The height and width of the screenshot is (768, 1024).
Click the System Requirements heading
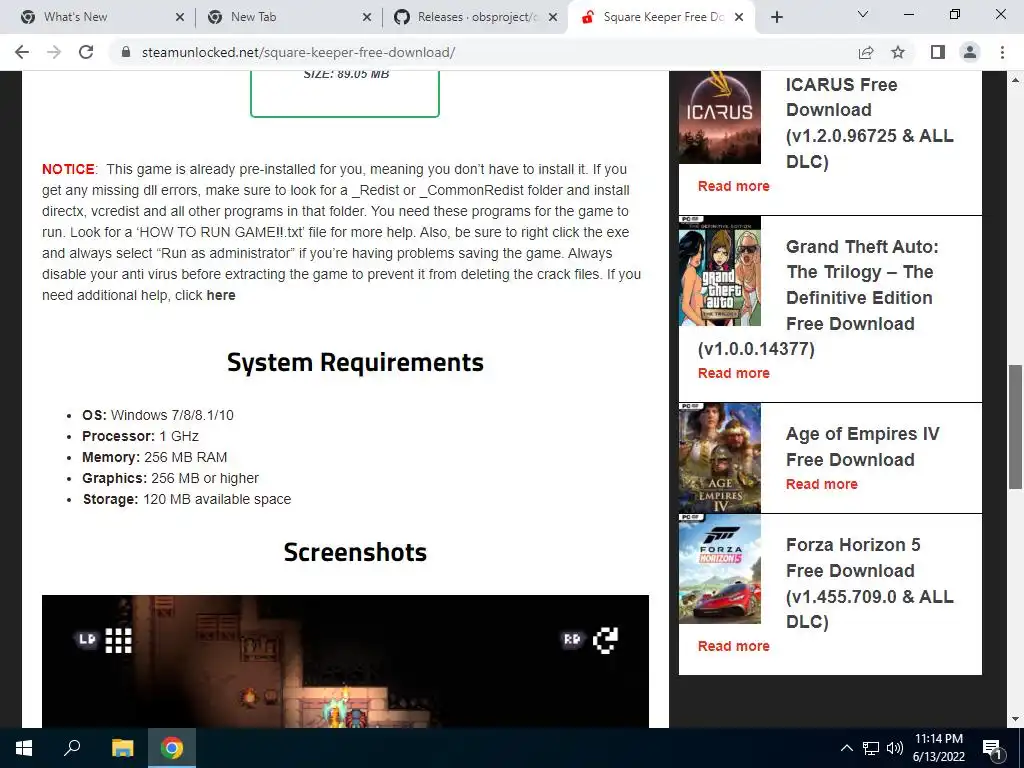pos(355,362)
